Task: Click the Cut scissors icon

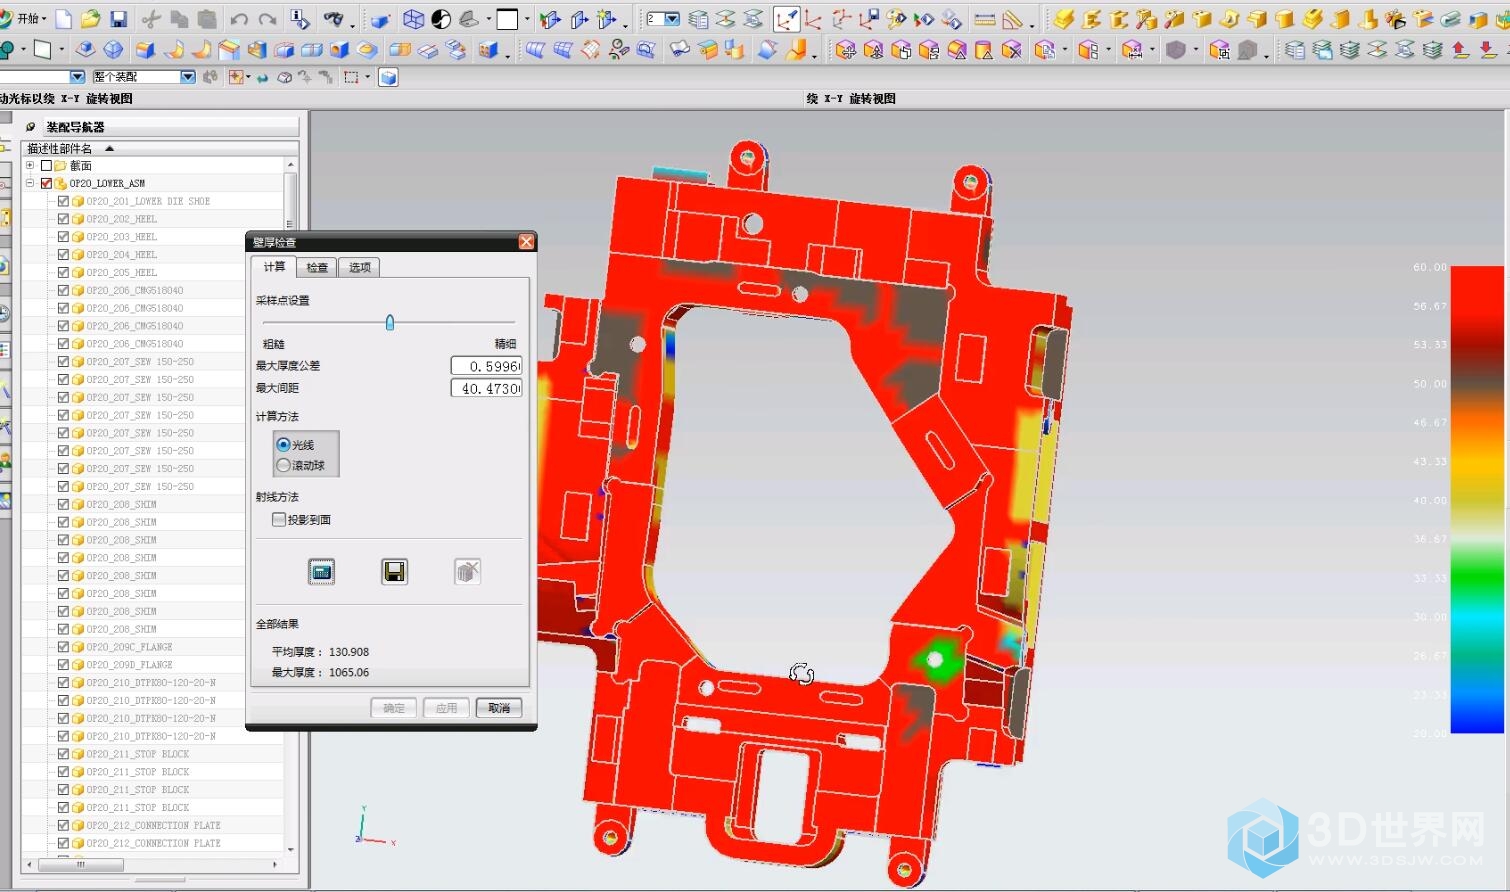Action: point(152,19)
